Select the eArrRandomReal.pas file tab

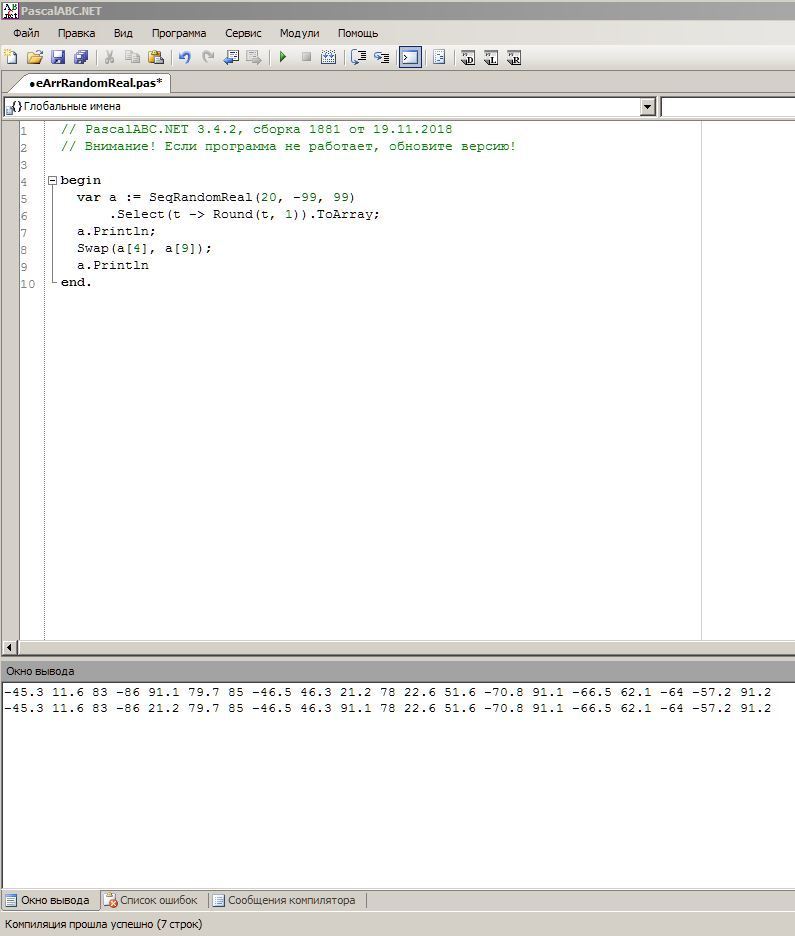pos(98,83)
